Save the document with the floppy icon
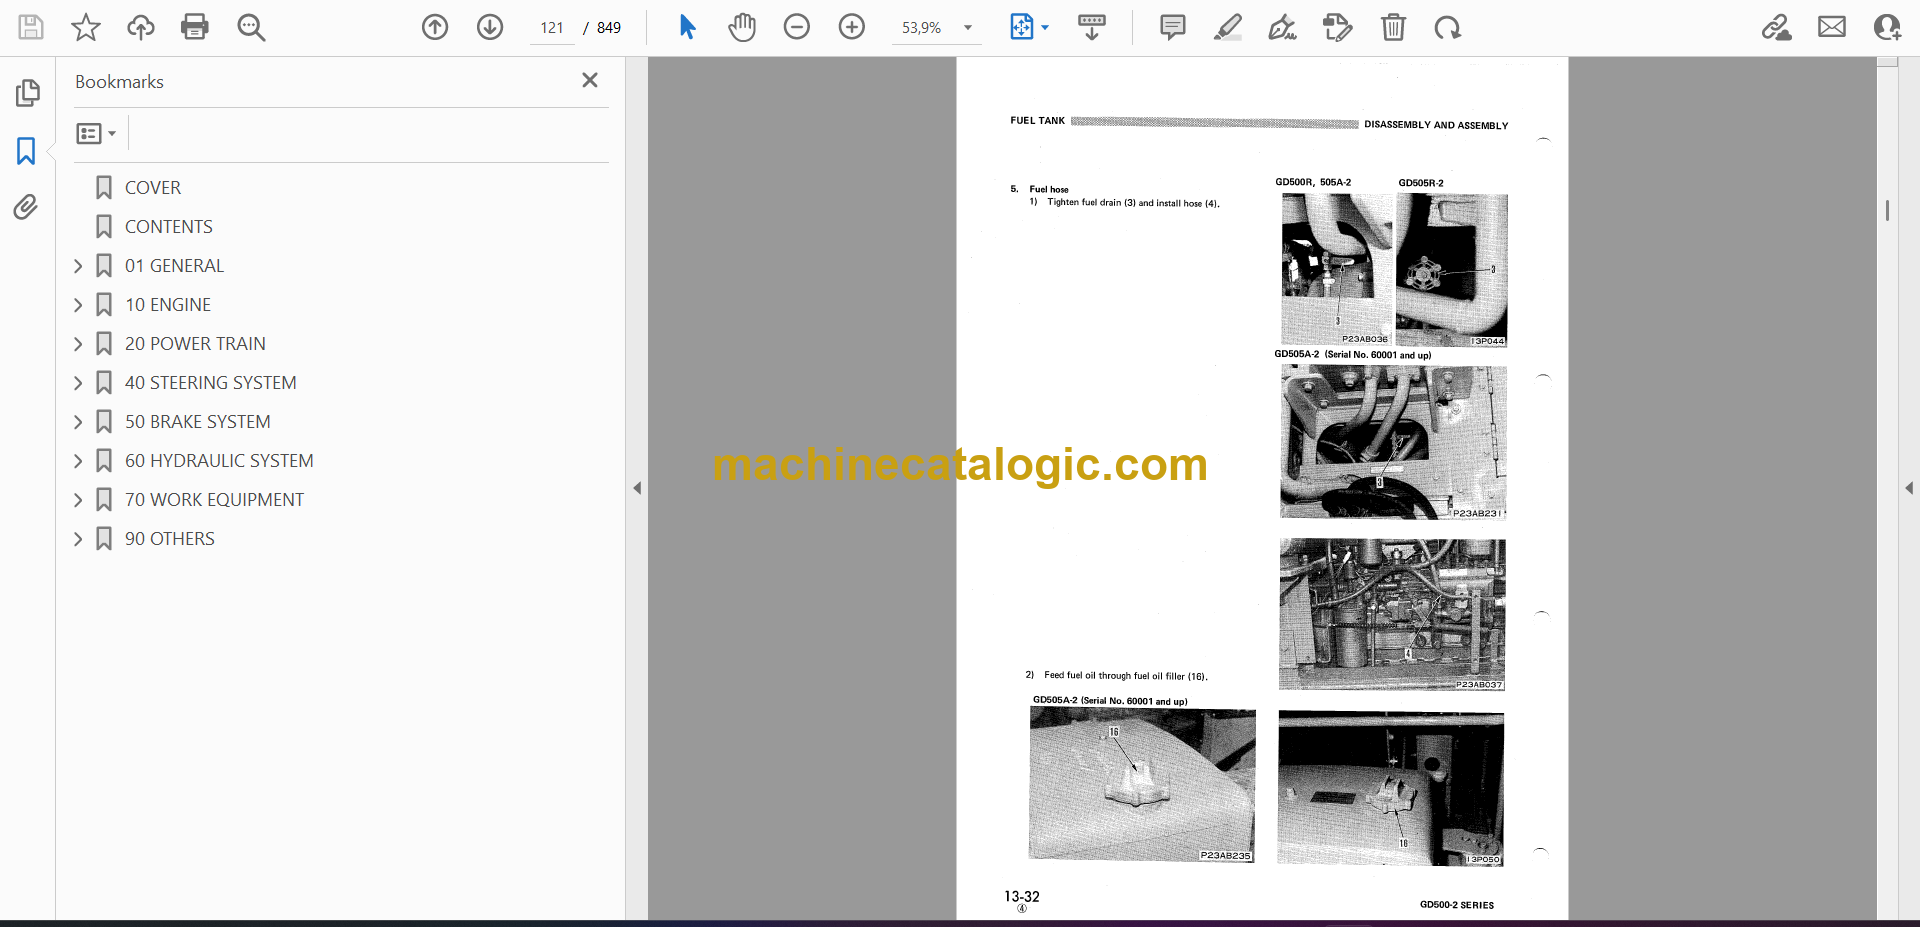The width and height of the screenshot is (1920, 927). 31,27
